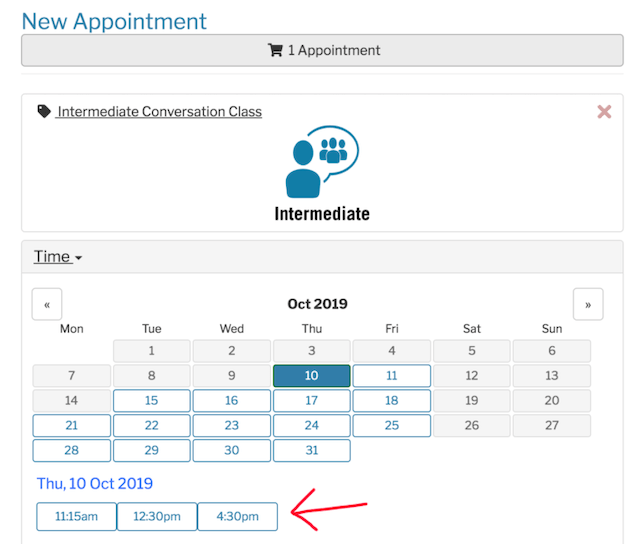Choose October 17 on the calendar
This screenshot has height=544, width=640.
tap(312, 401)
